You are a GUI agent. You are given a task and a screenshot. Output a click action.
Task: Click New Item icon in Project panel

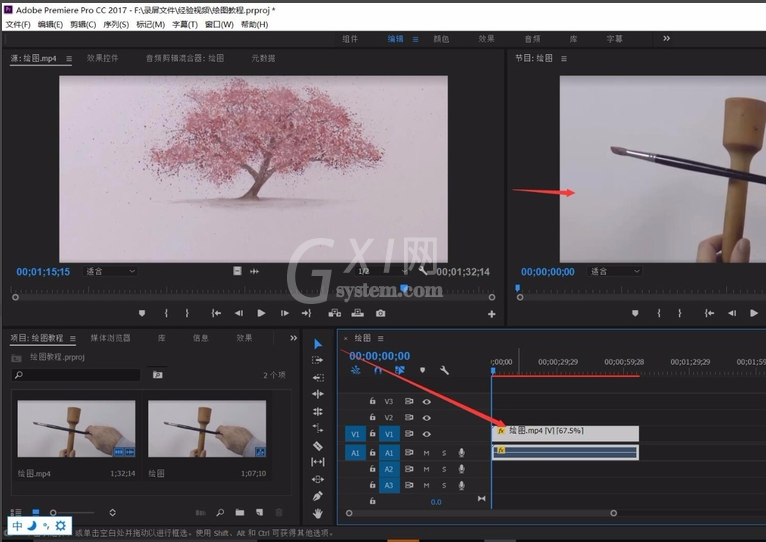tap(259, 512)
